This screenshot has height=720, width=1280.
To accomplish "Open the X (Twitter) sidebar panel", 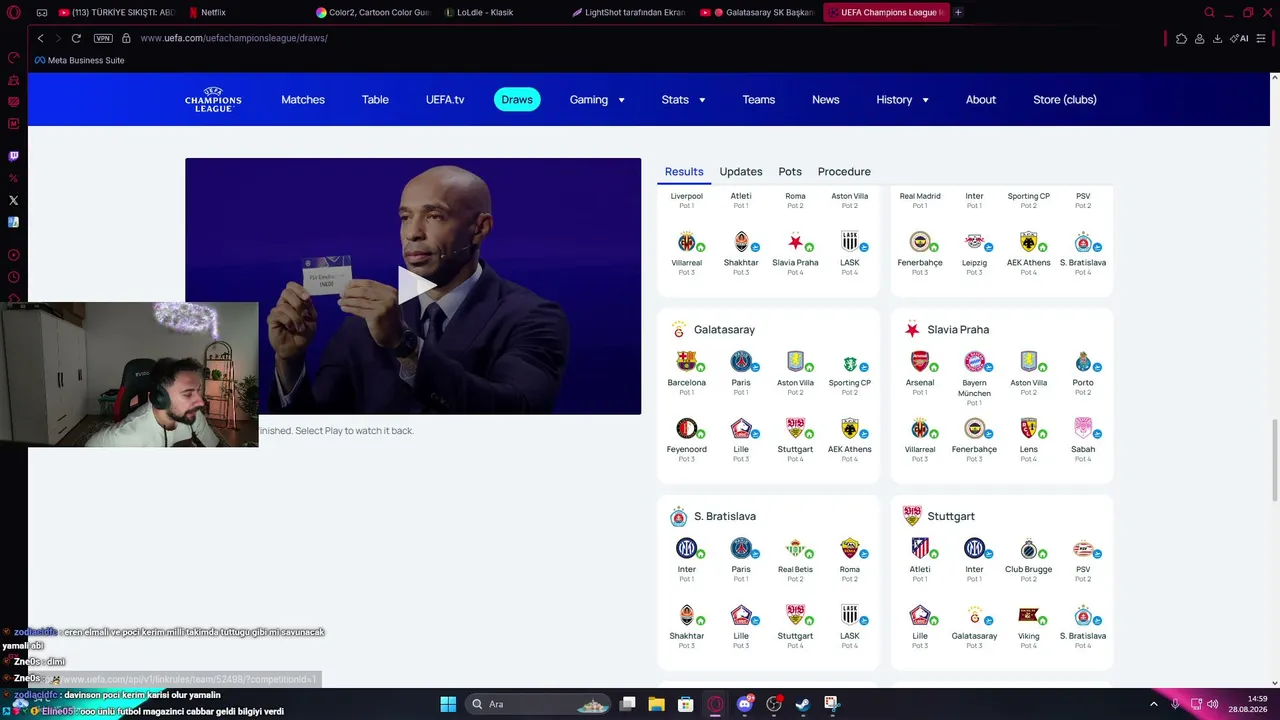I will (x=14, y=200).
